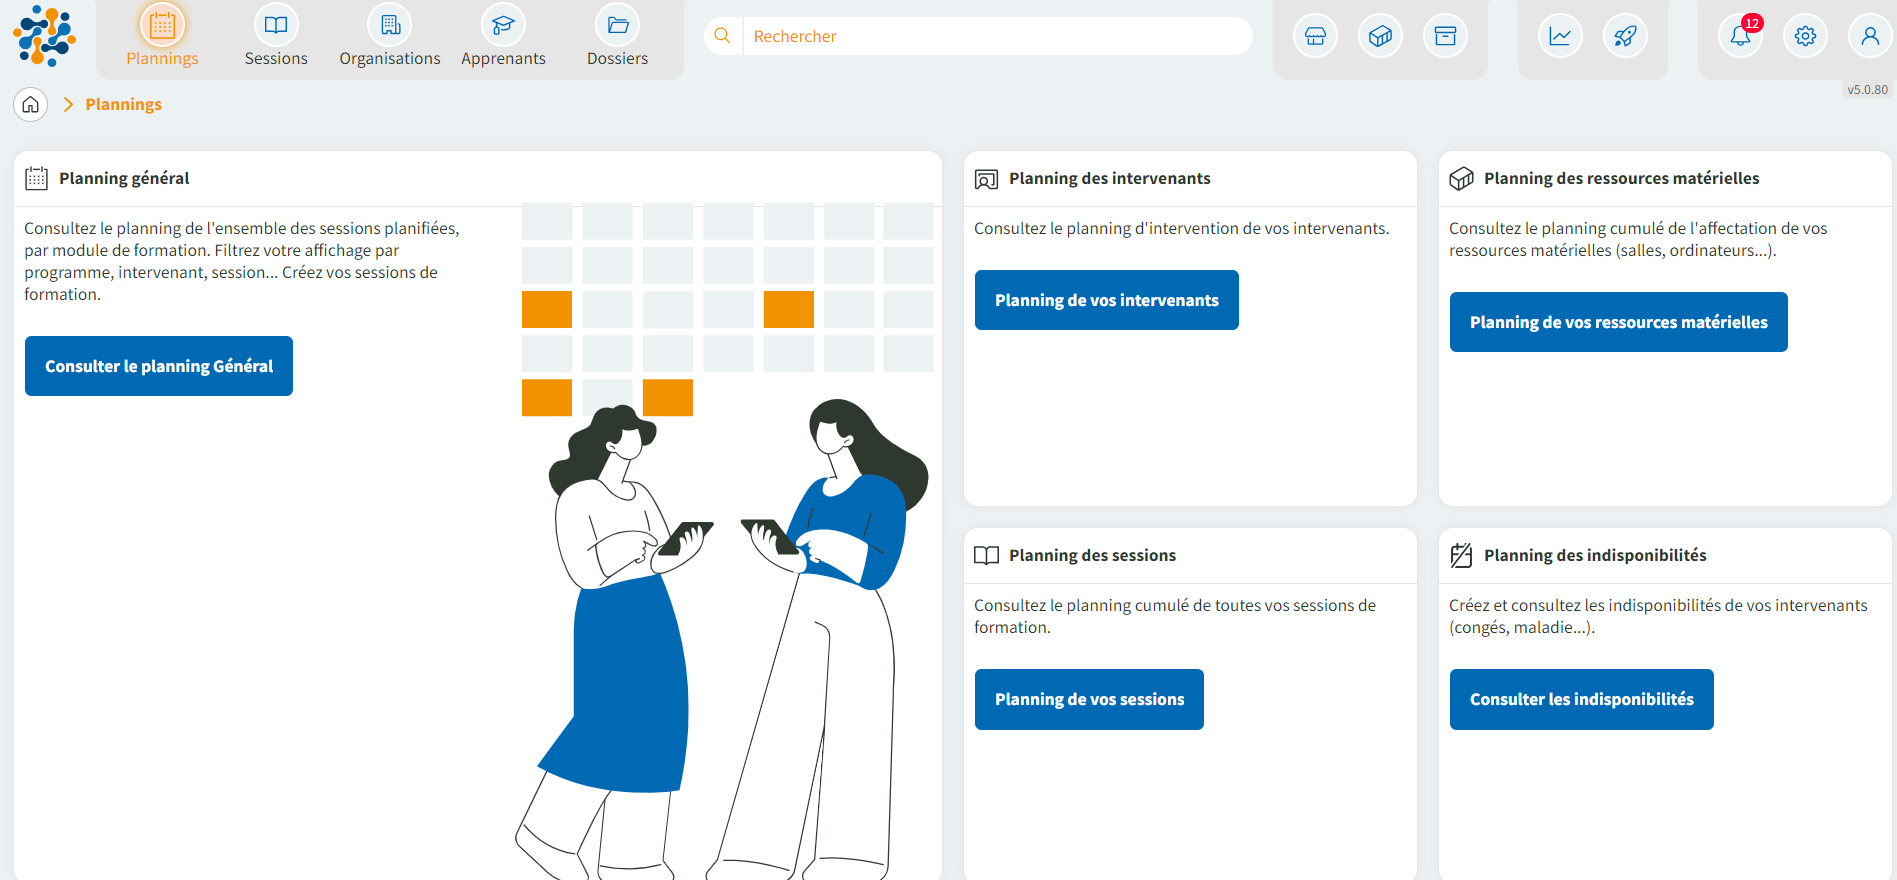Click Consulter le planning Général button
The height and width of the screenshot is (880, 1897).
click(159, 366)
